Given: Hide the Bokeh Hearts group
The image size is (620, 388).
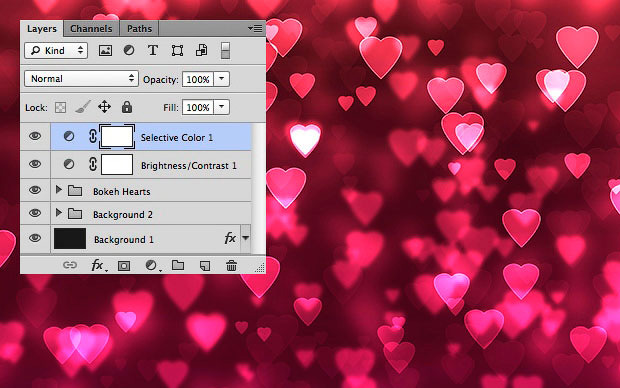Looking at the screenshot, I should pos(35,190).
